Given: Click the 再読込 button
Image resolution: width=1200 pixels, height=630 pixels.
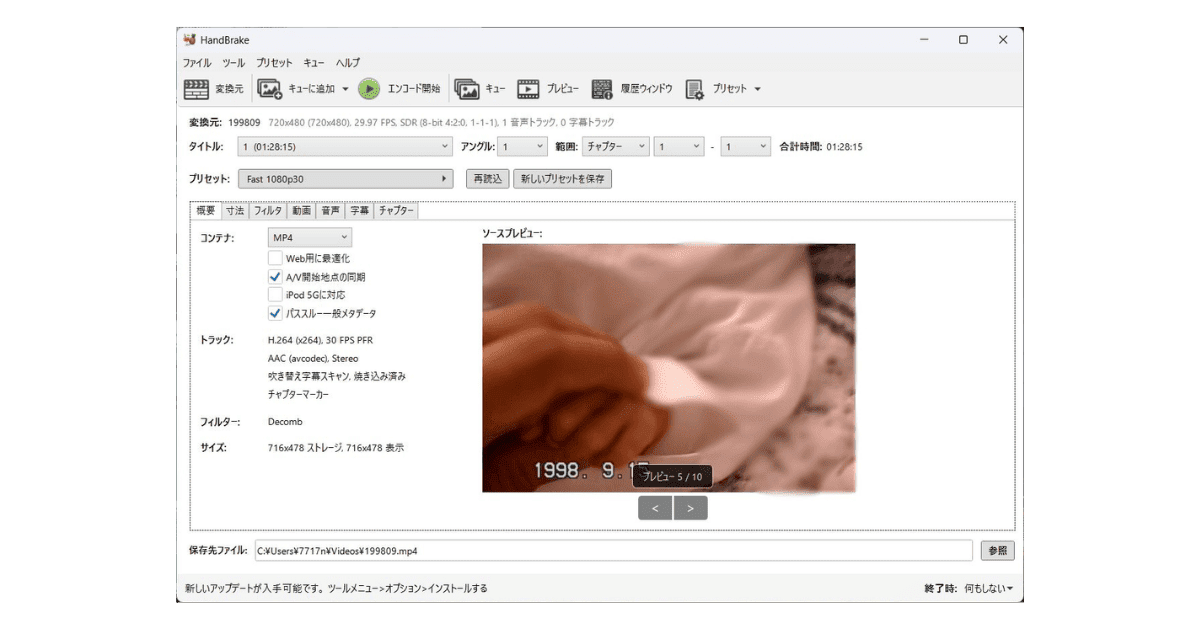Looking at the screenshot, I should (488, 179).
